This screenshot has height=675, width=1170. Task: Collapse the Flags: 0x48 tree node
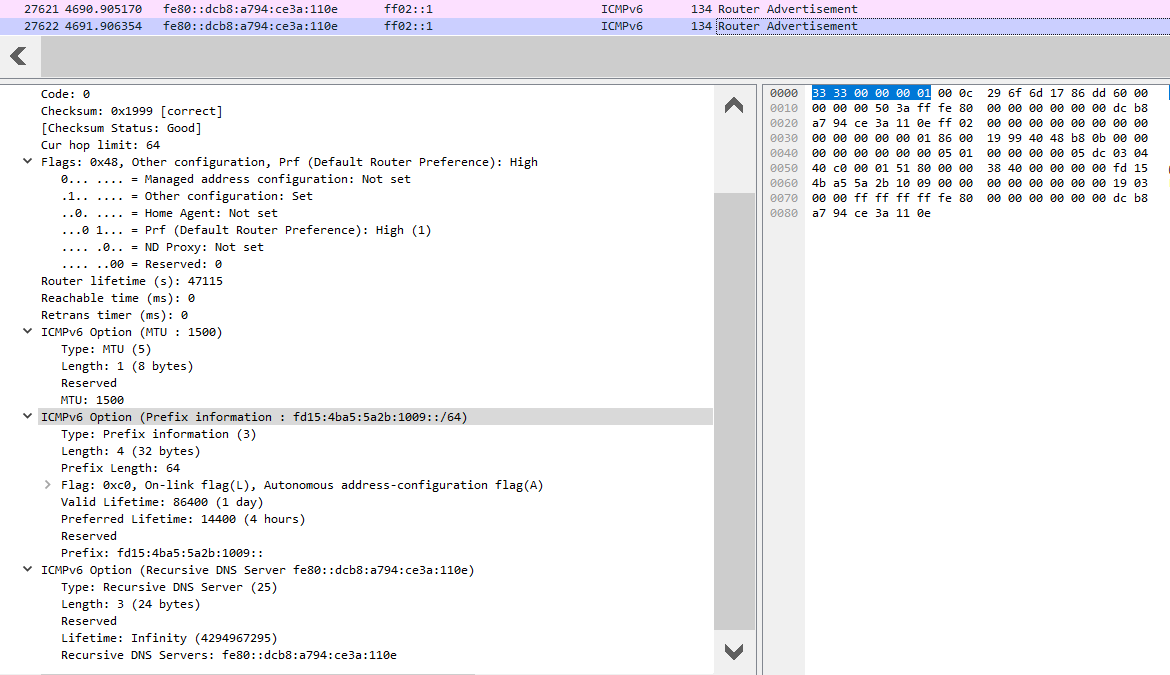pos(28,162)
